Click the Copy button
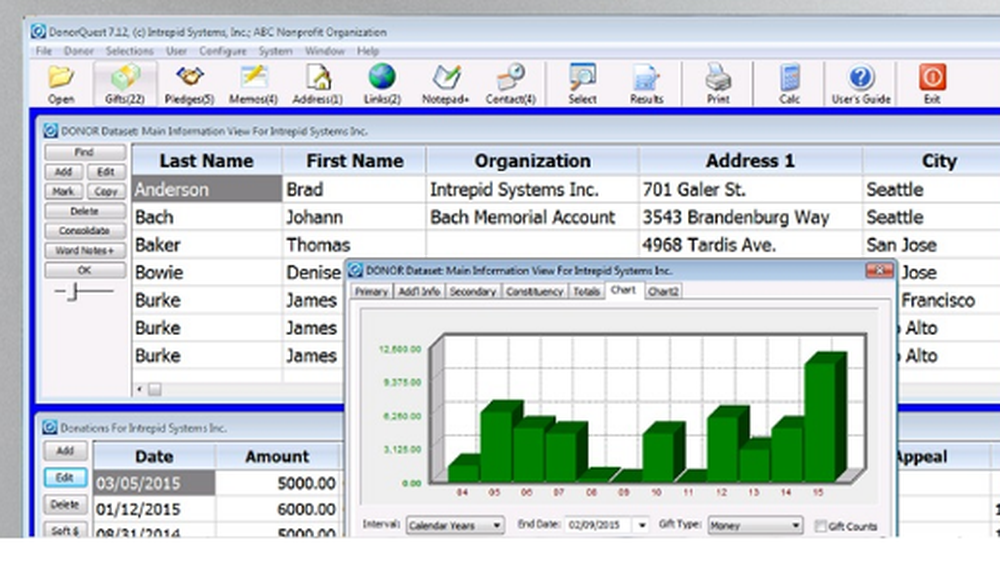Viewport: 1000px width, 565px height. click(106, 191)
